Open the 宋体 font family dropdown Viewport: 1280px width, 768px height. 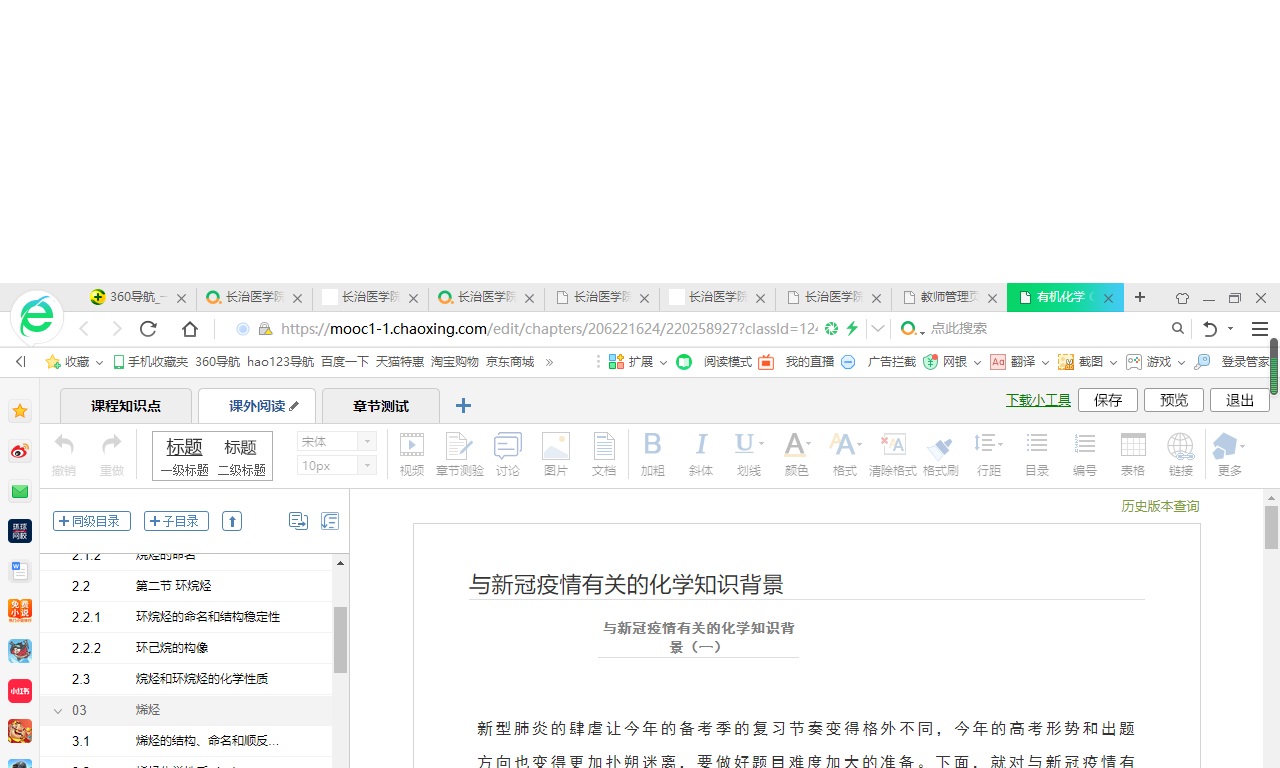click(336, 441)
